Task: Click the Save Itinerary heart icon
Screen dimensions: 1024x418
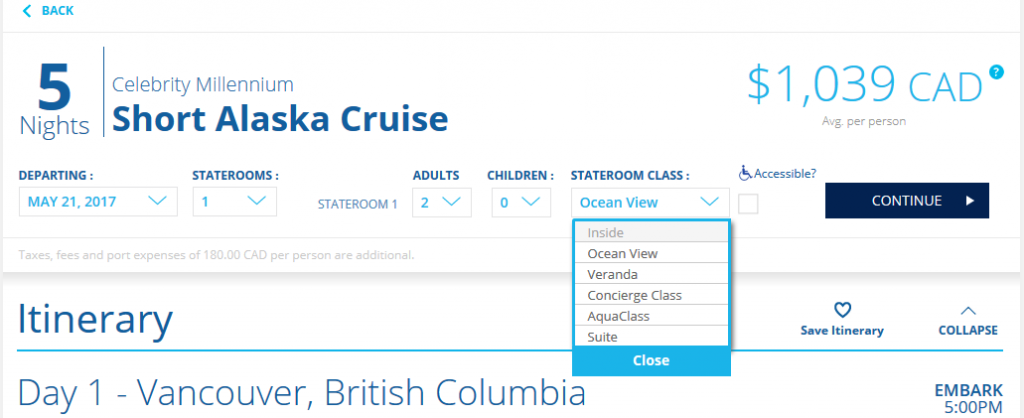Action: [843, 310]
